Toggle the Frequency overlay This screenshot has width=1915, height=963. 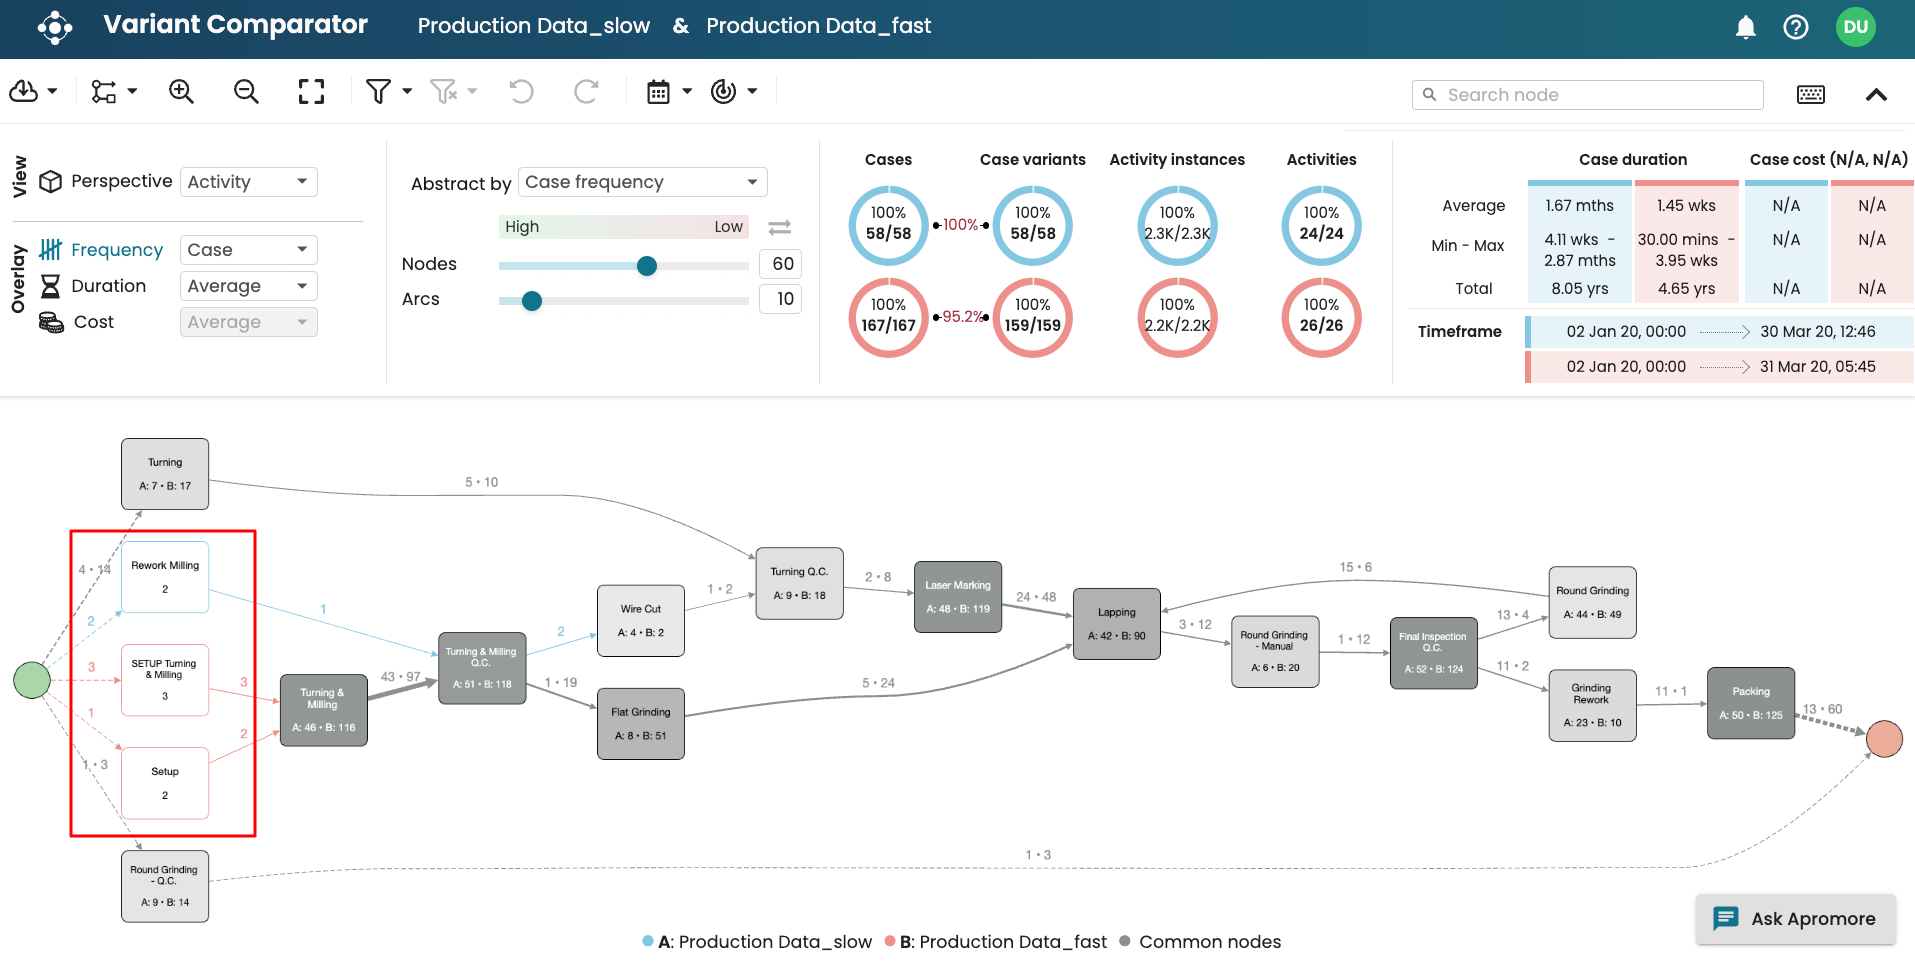tap(116, 250)
